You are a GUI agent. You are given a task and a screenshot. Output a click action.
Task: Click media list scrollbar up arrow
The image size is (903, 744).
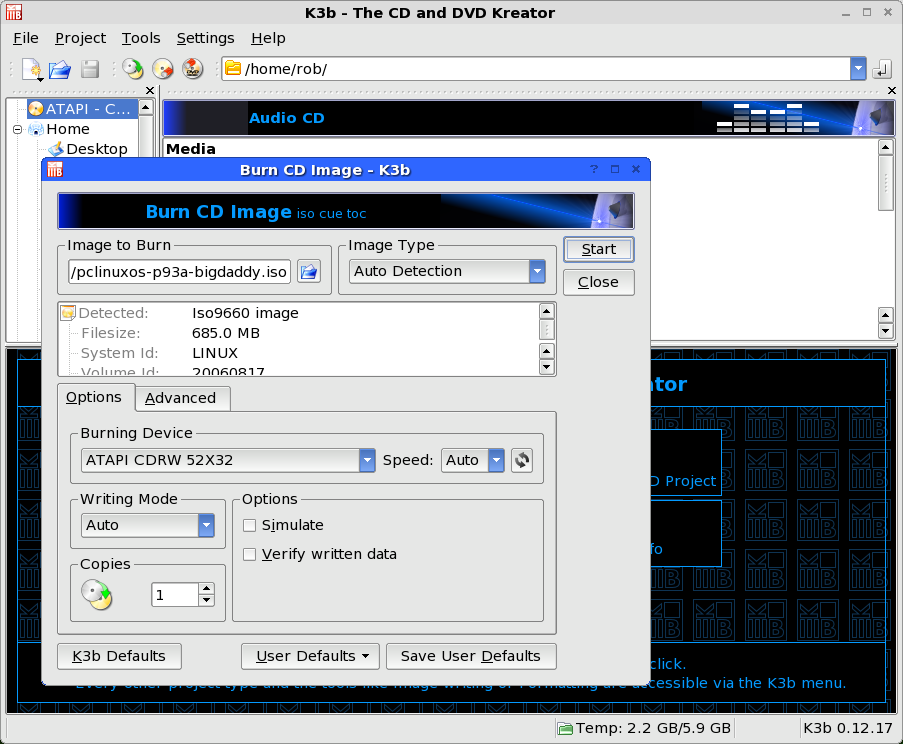click(x=886, y=147)
